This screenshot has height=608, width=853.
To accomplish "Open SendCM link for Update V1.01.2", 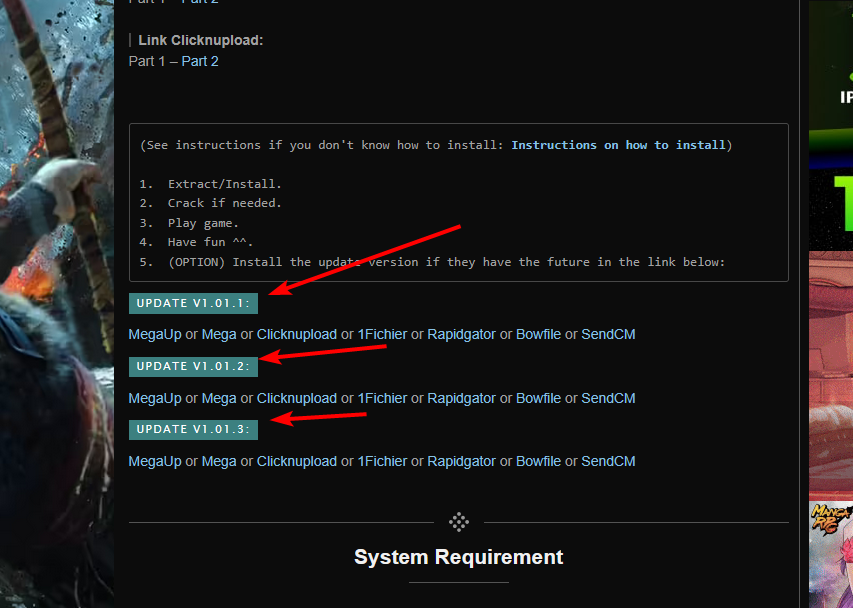I will click(x=608, y=399).
